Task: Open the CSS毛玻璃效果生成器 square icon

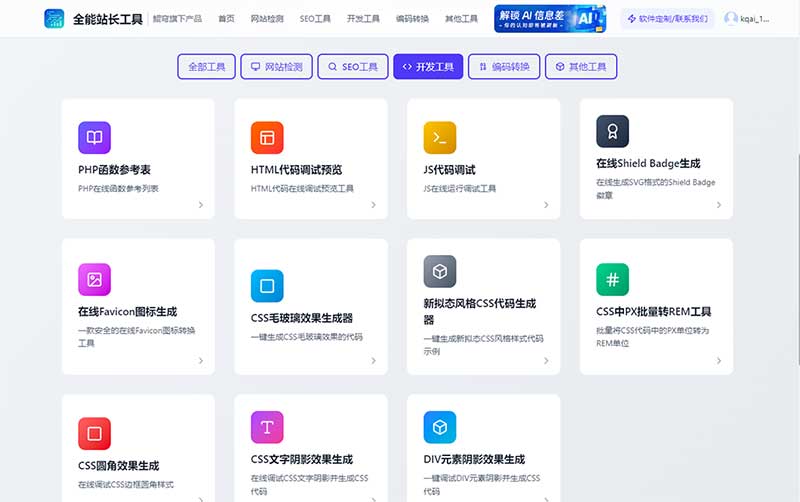Action: click(267, 286)
